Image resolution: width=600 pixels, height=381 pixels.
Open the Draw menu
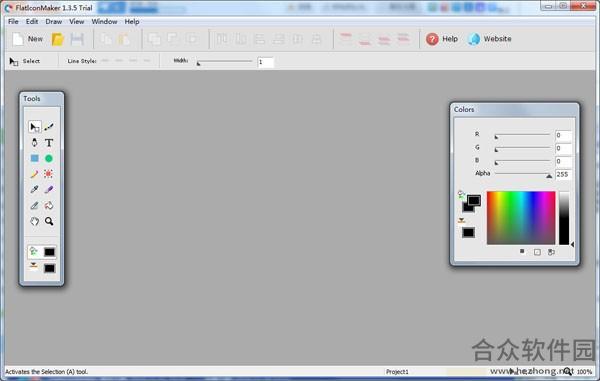[x=54, y=21]
